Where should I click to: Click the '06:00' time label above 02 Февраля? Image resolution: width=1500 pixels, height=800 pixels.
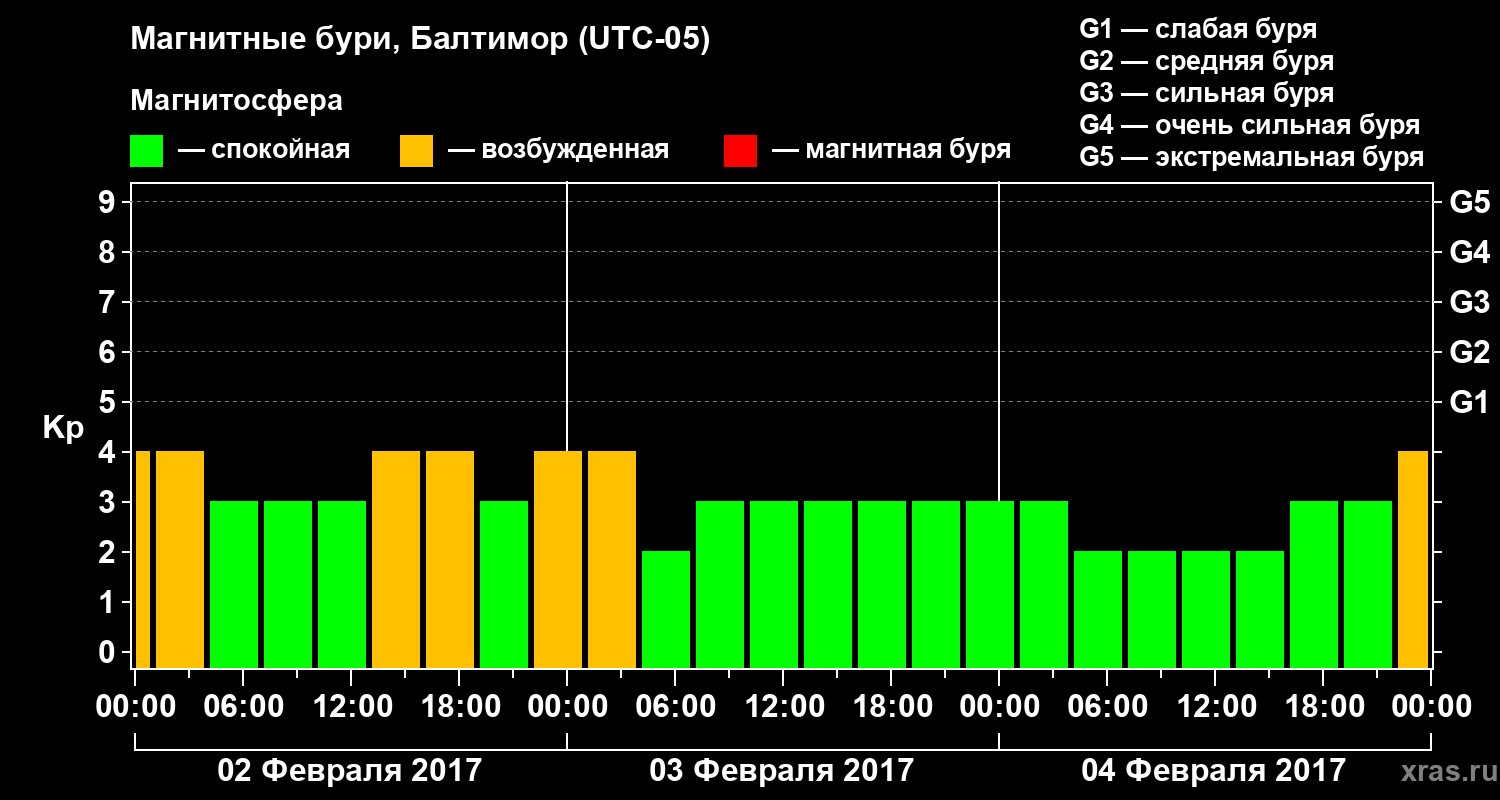coord(243,707)
